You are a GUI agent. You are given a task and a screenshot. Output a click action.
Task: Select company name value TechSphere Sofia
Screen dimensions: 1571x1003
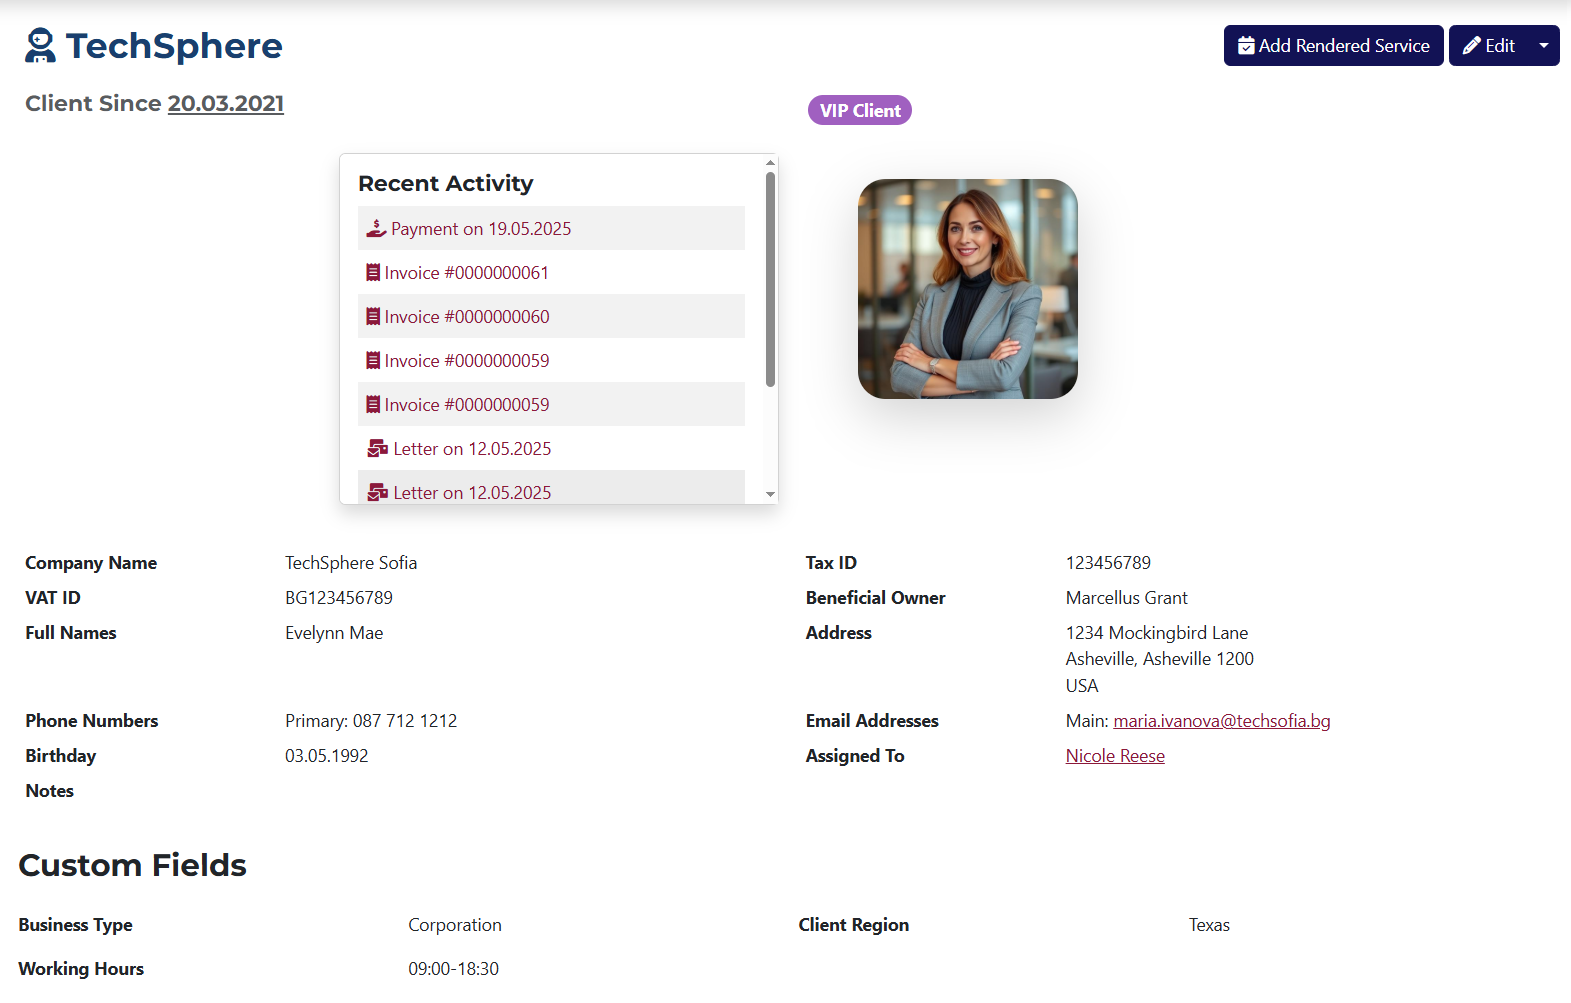(351, 563)
